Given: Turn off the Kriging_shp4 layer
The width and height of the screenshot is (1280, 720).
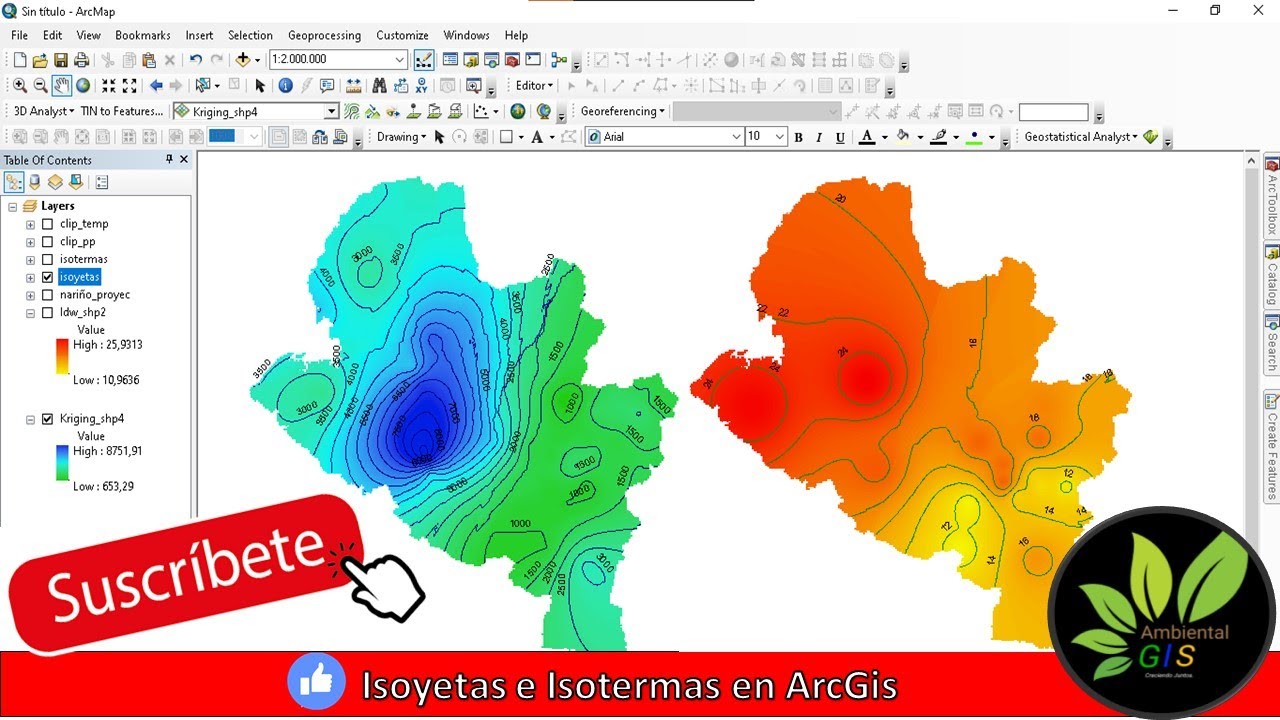Looking at the screenshot, I should tap(47, 419).
